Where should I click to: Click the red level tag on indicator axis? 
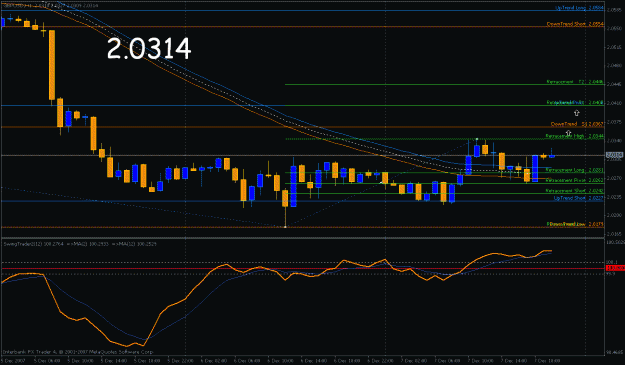615,268
